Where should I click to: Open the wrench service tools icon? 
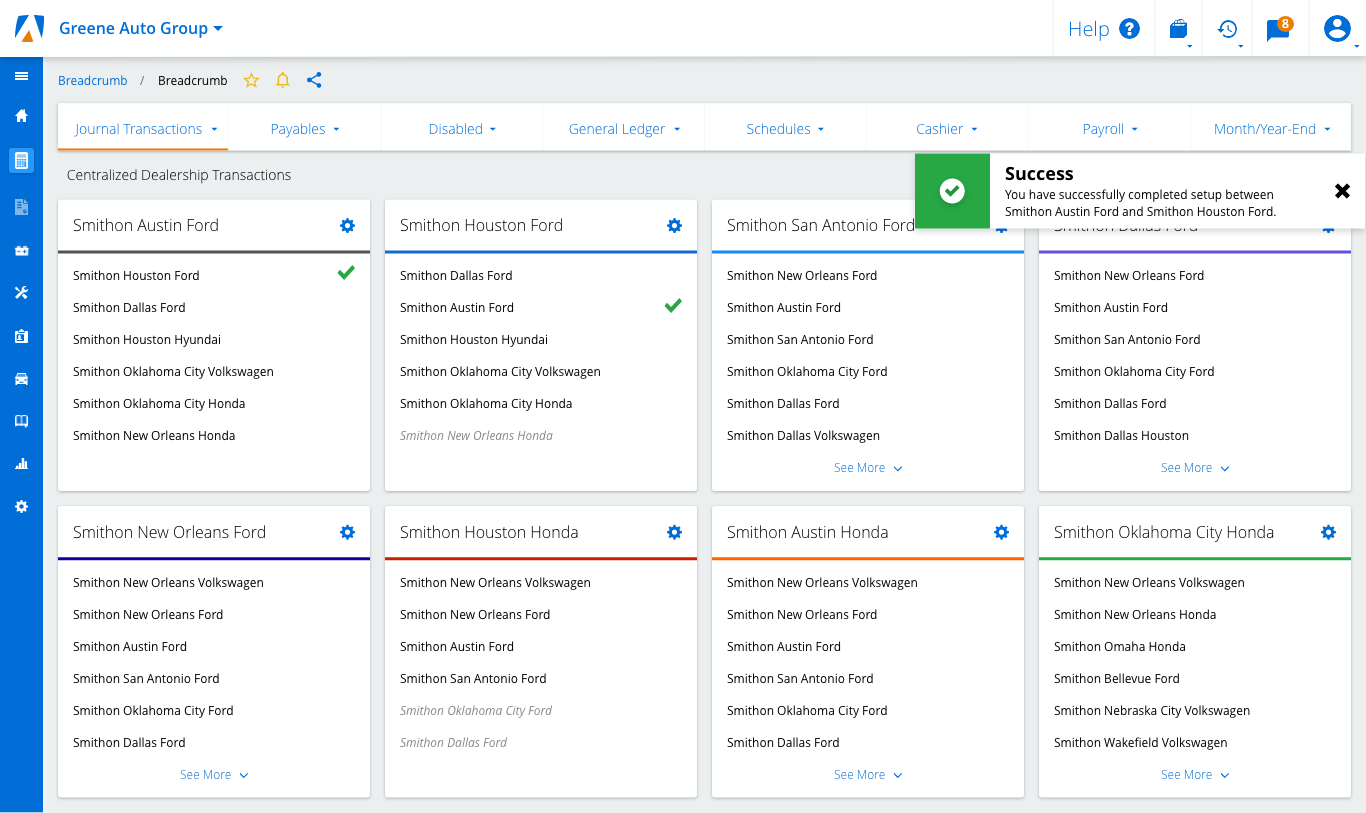tap(21, 293)
